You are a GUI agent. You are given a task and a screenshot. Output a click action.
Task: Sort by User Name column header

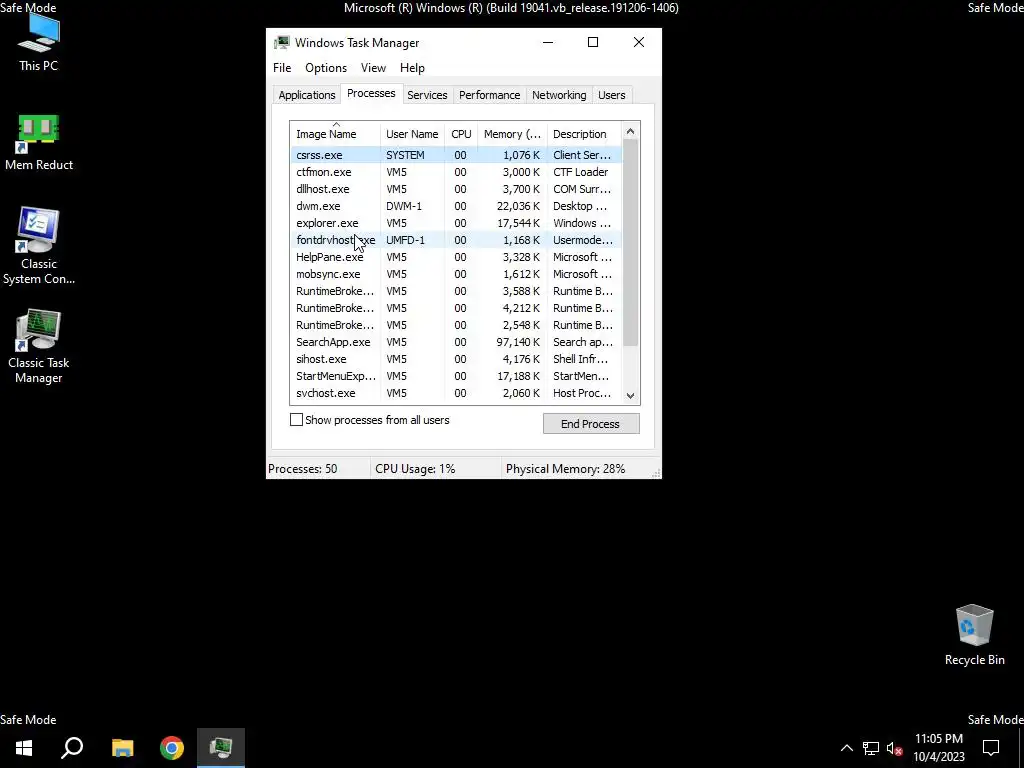pyautogui.click(x=412, y=134)
